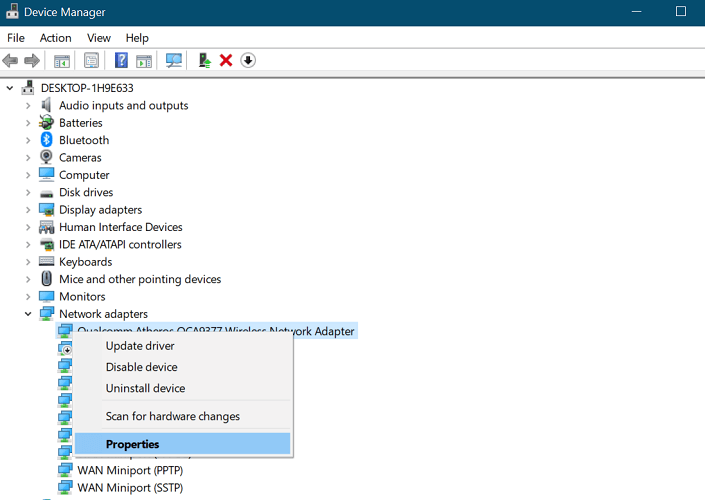Click the IDE ATA/ATAPI controllers icon
Screen dimensions: 705x500
47,245
